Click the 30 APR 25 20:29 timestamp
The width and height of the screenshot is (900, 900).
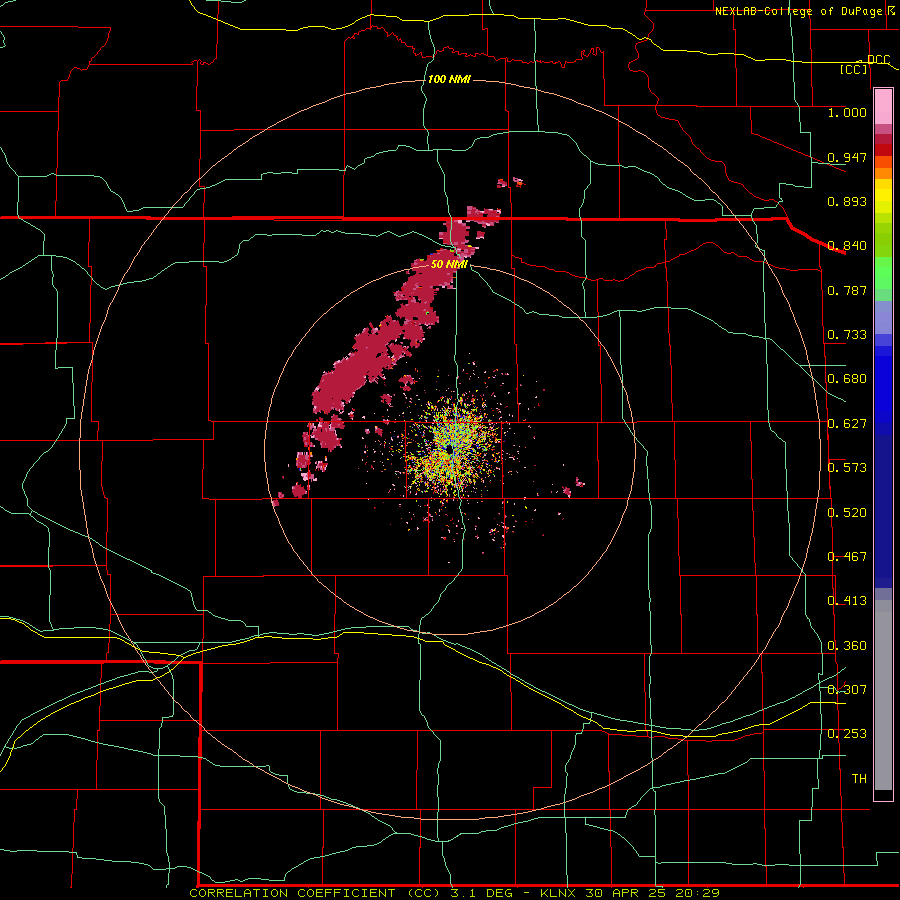coord(653,893)
